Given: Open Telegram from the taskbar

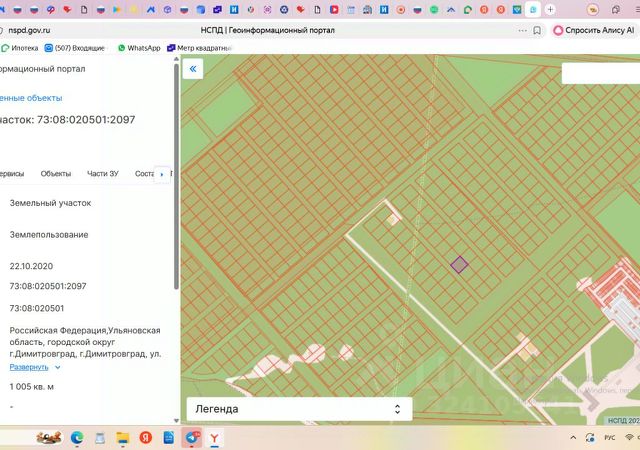Looking at the screenshot, I should [192, 438].
